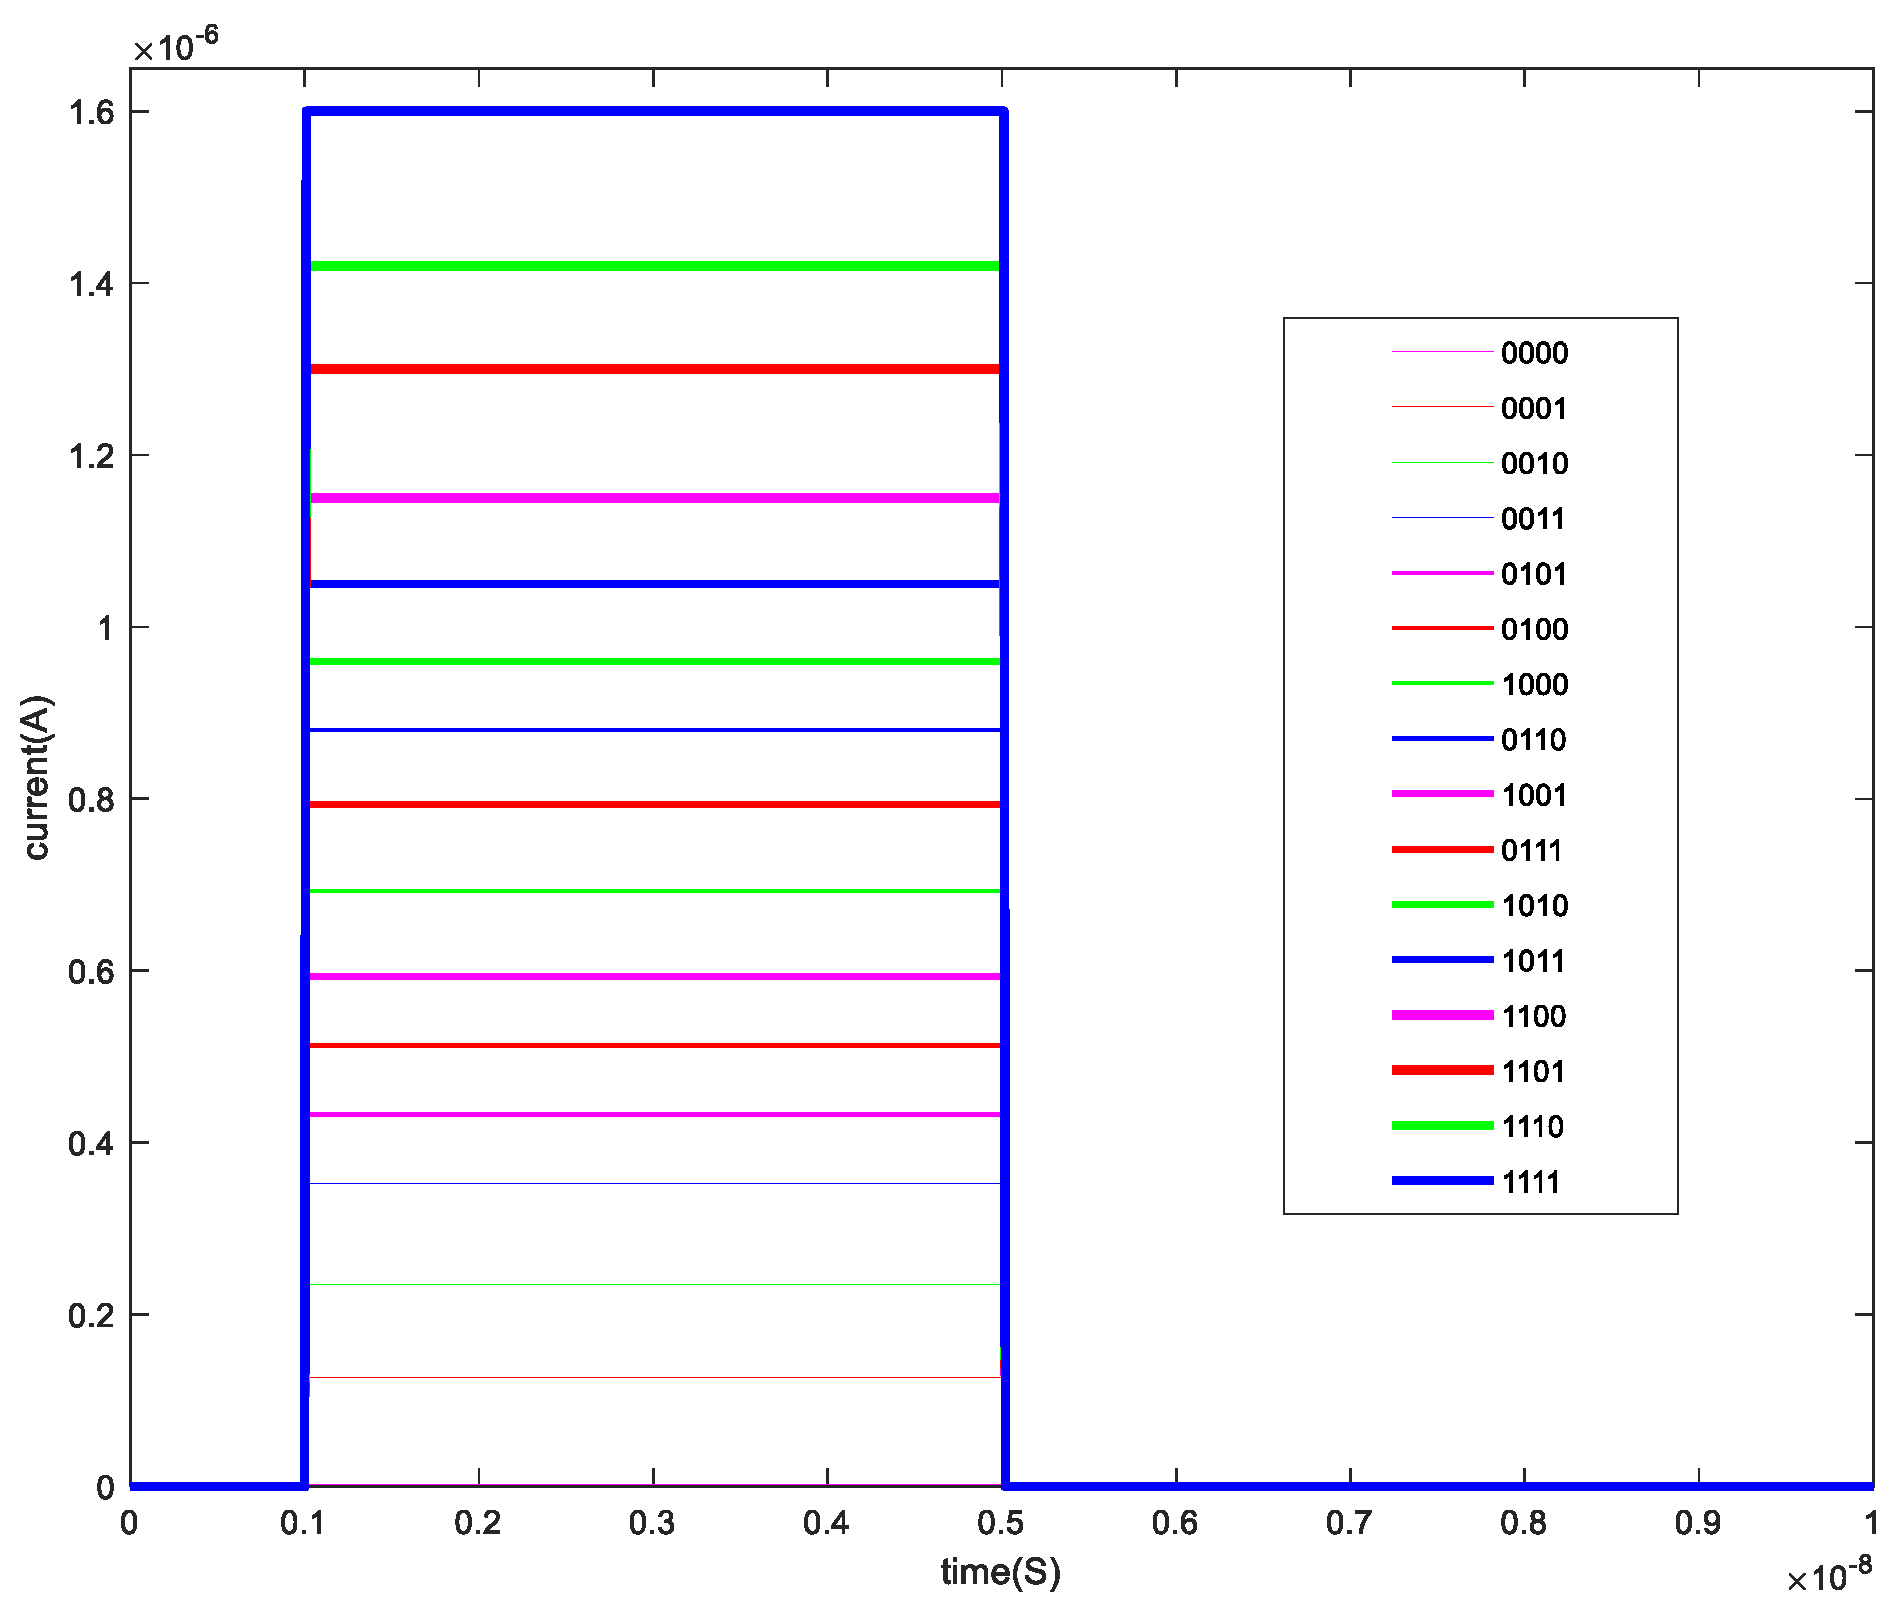Click the red line sample beside 0100
1902x1623 pixels.
point(1441,629)
